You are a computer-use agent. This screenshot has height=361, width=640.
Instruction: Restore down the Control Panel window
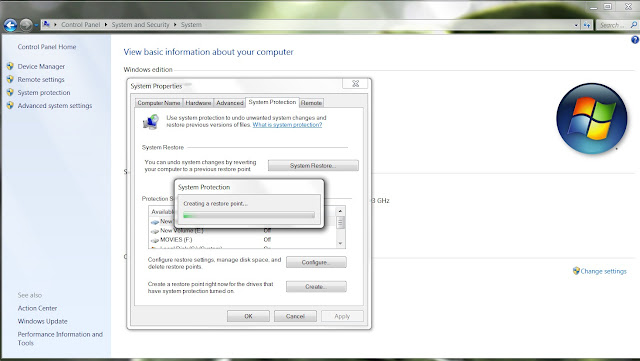pos(607,6)
